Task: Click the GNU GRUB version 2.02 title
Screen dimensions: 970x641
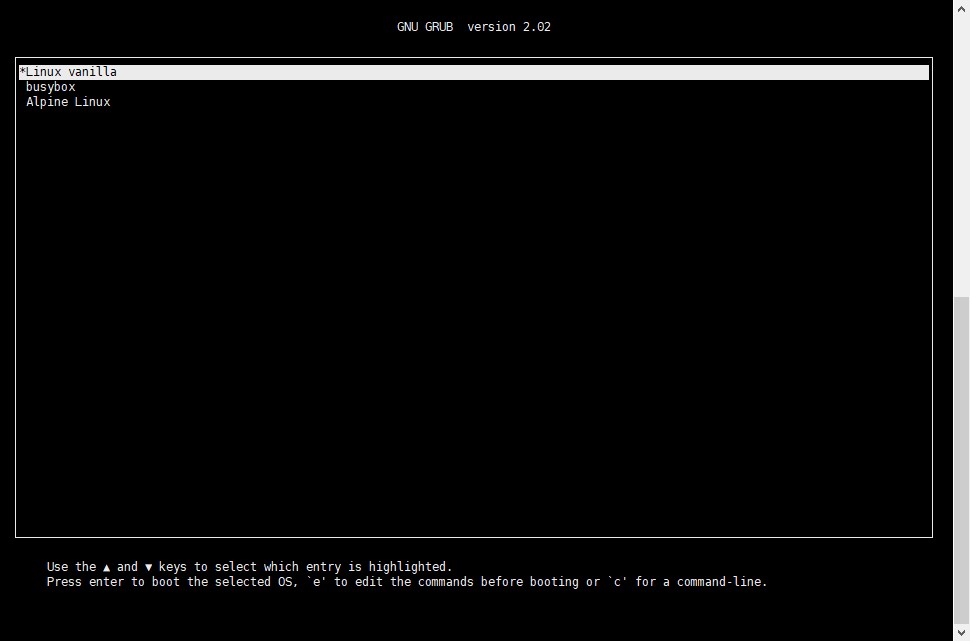Action: (x=474, y=27)
